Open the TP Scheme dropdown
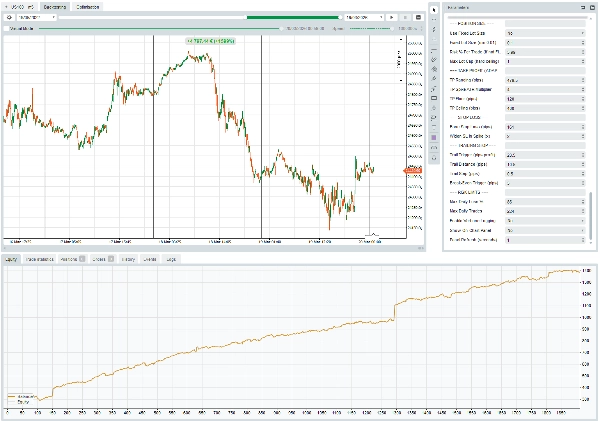This screenshot has height=421, width=600. point(545,79)
